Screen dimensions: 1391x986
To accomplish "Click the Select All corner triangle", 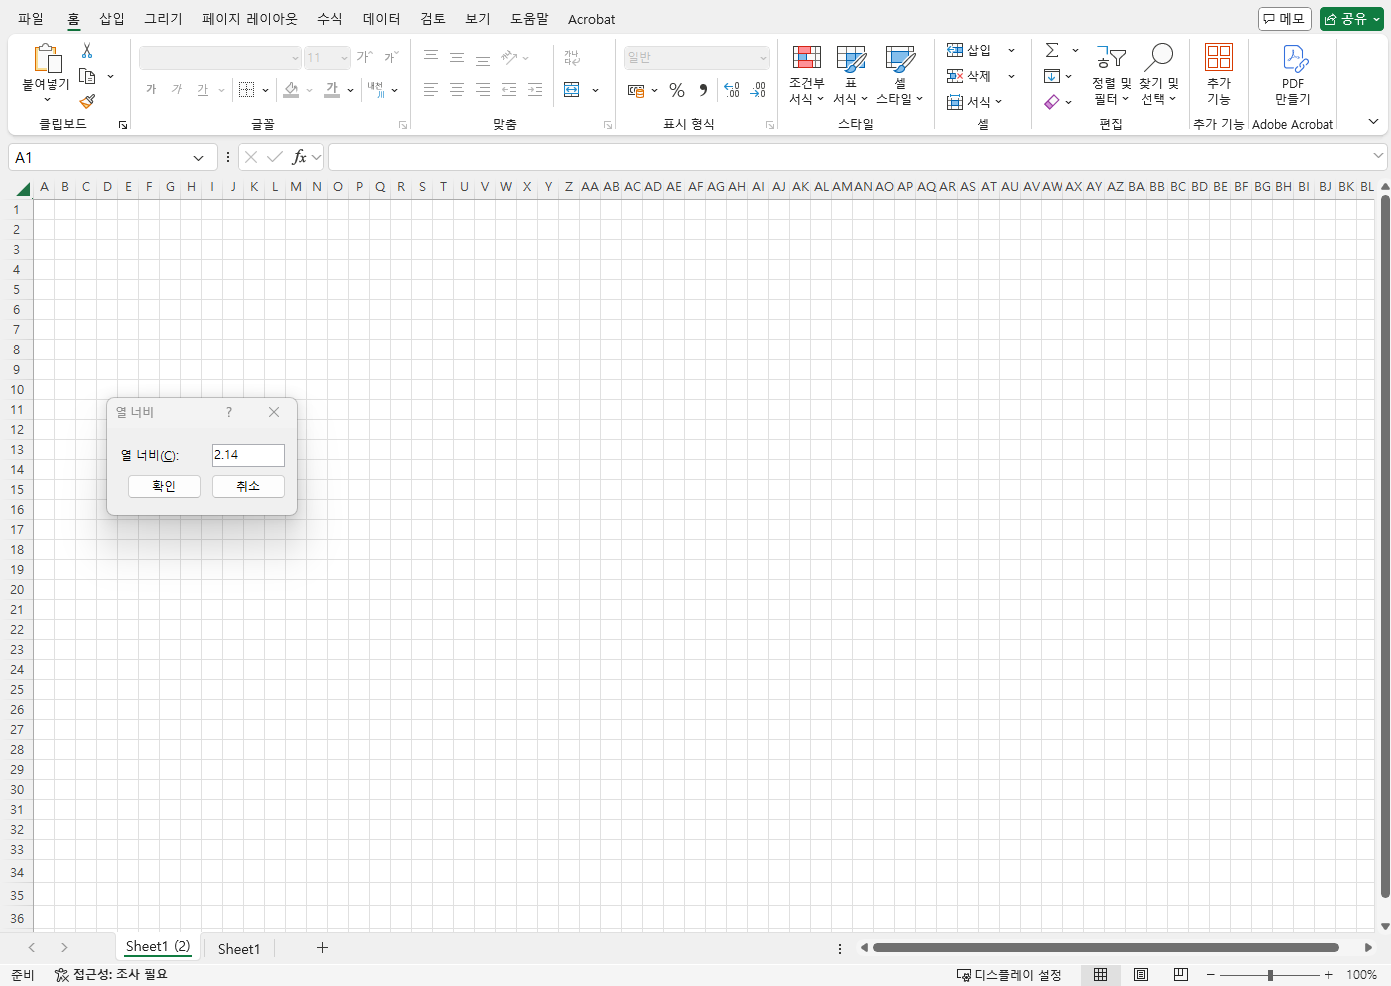I will pyautogui.click(x=23, y=188).
